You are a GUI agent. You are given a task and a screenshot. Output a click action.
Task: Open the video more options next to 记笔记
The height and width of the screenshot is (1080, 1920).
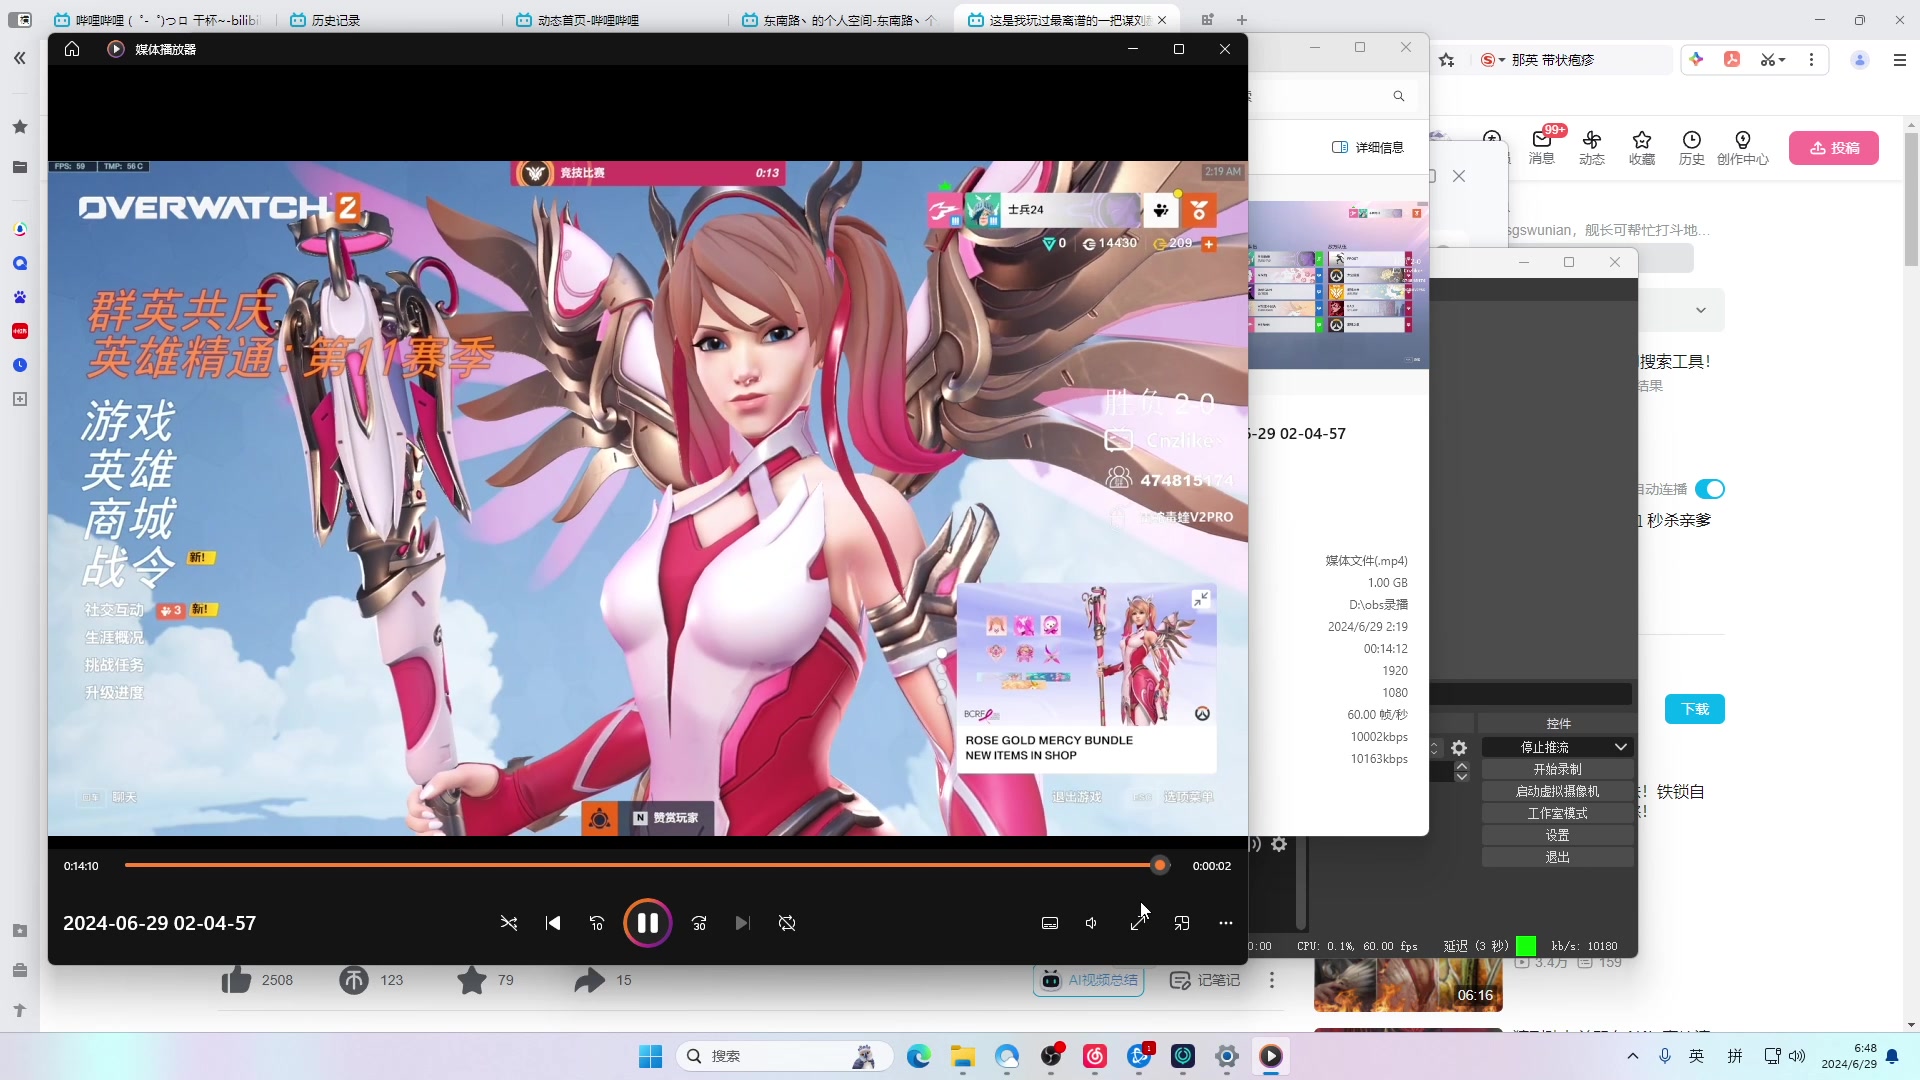[1272, 980]
